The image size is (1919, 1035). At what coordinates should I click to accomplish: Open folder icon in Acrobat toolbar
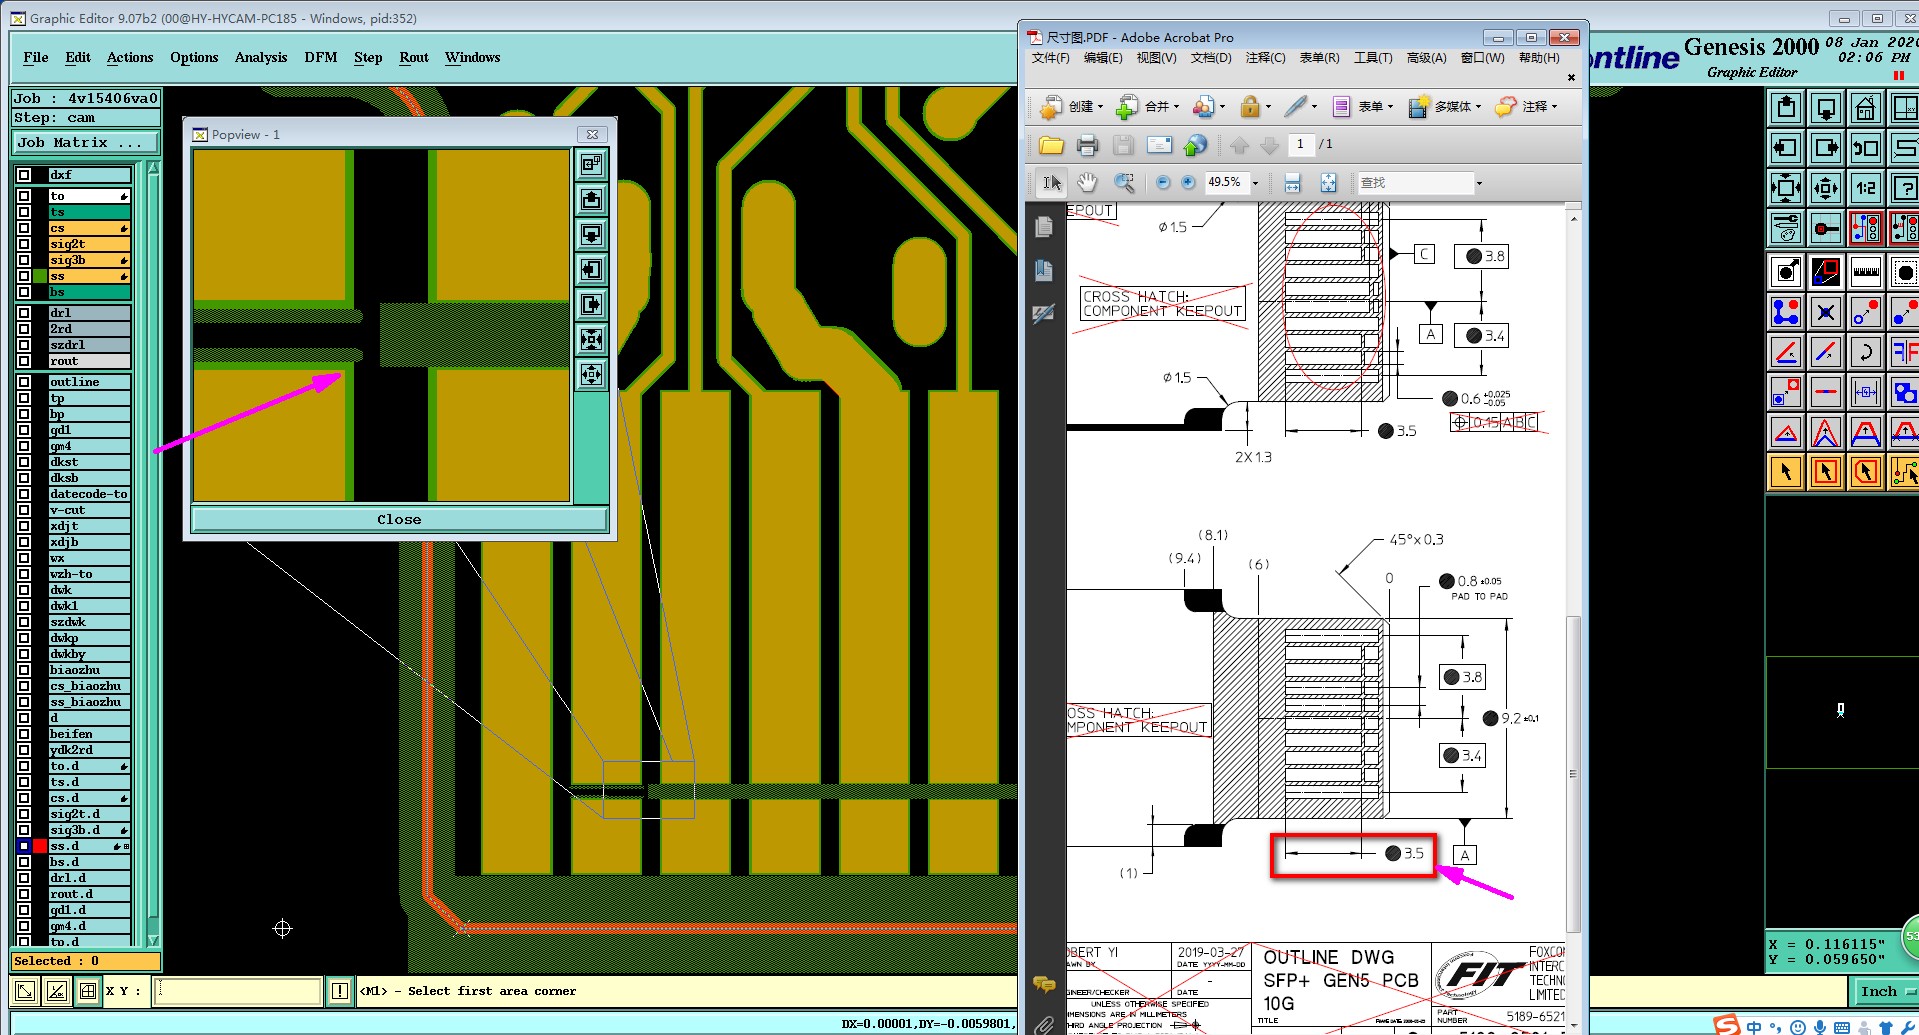pos(1051,146)
